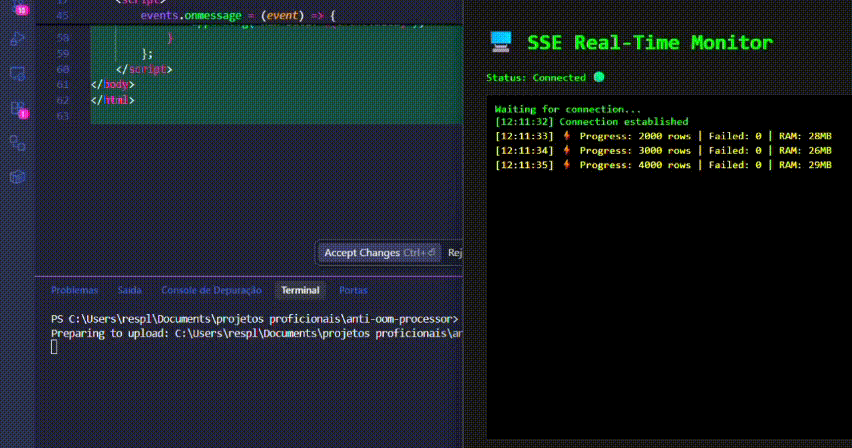Open the Console de Depuração tab
Image resolution: width=852 pixels, height=448 pixels.
(211, 290)
